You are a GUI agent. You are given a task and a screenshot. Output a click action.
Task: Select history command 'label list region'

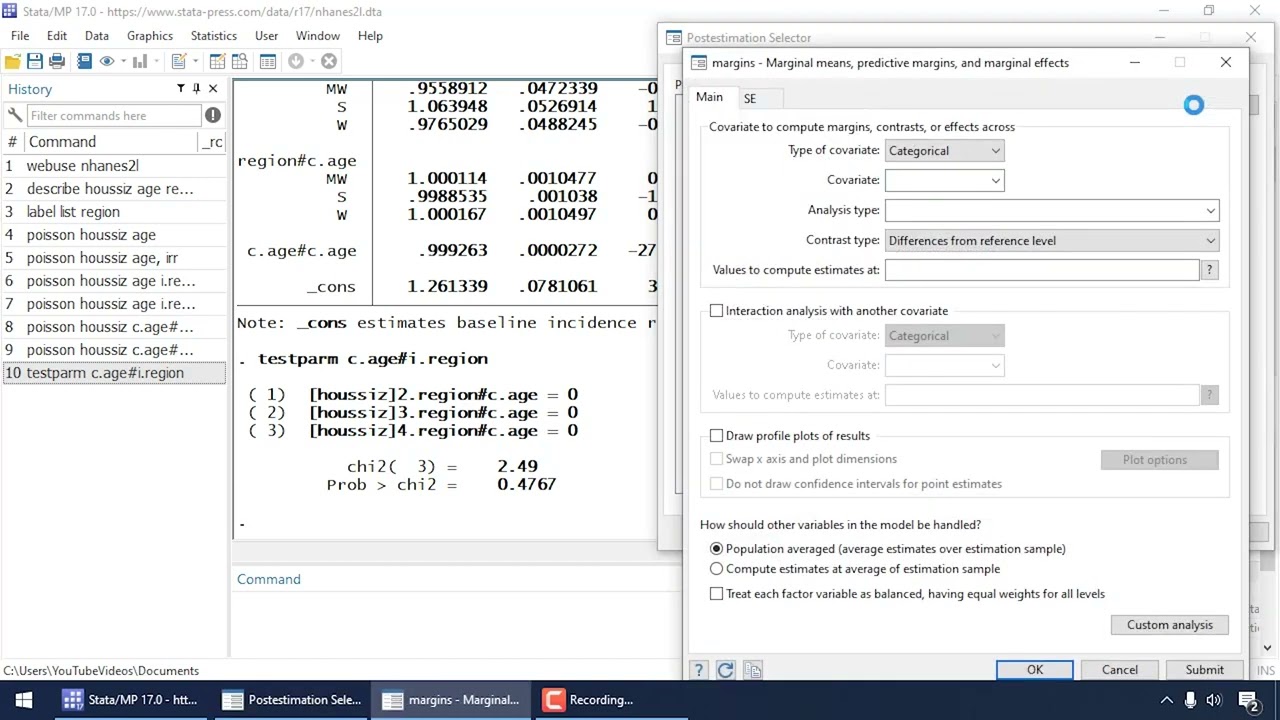pos(114,212)
